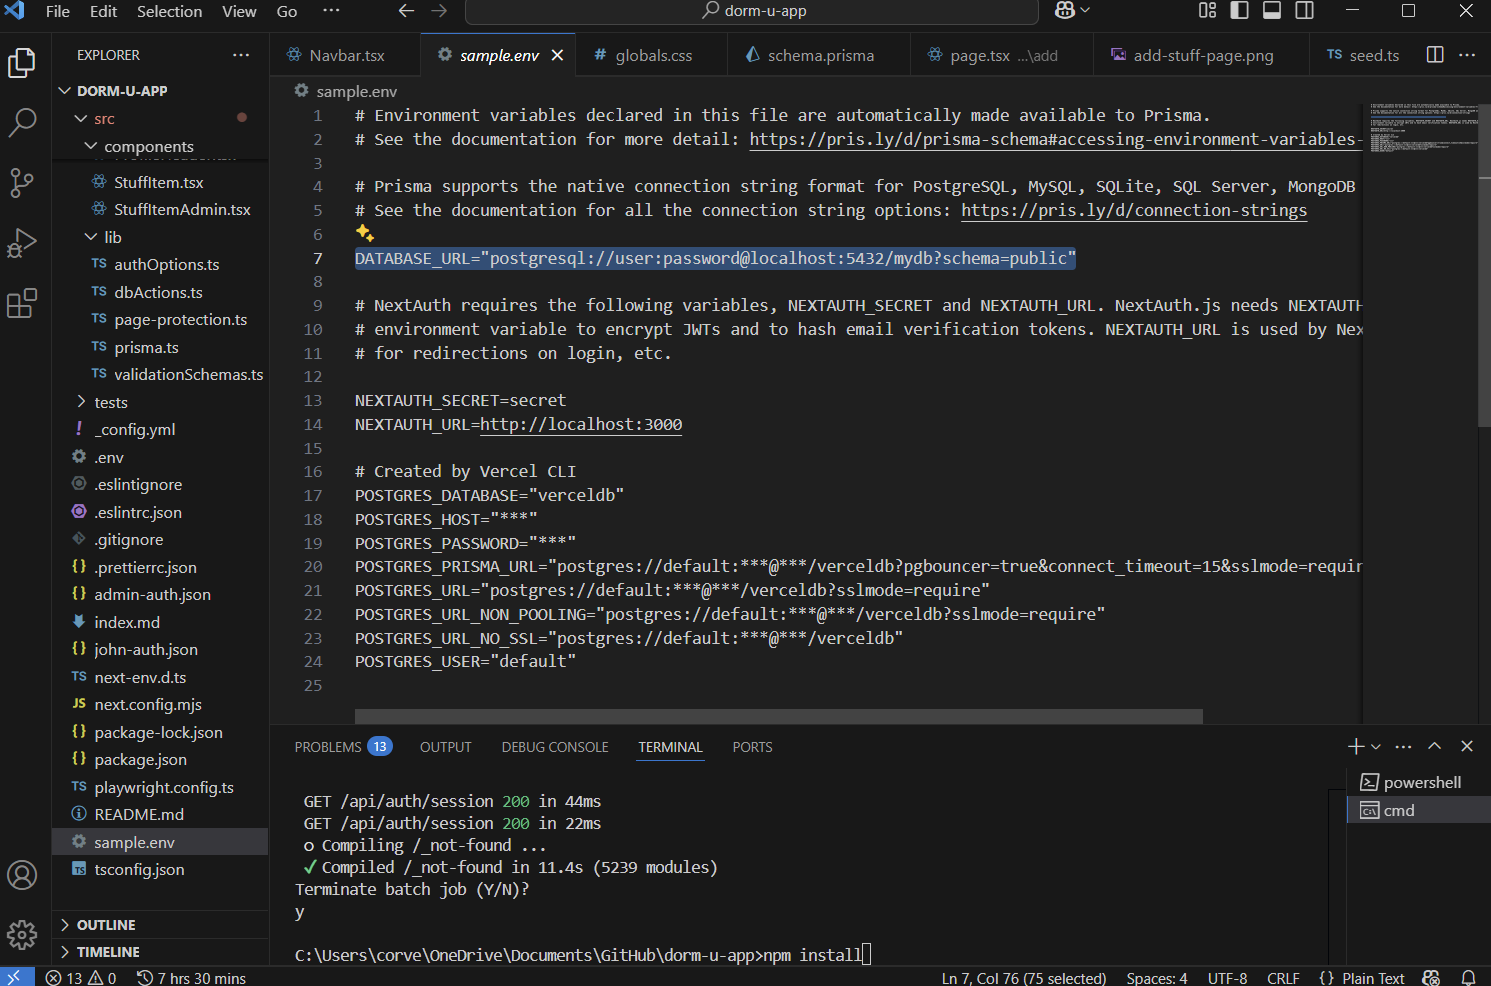The width and height of the screenshot is (1491, 986).
Task: Open the Extensions view
Action: tap(22, 303)
